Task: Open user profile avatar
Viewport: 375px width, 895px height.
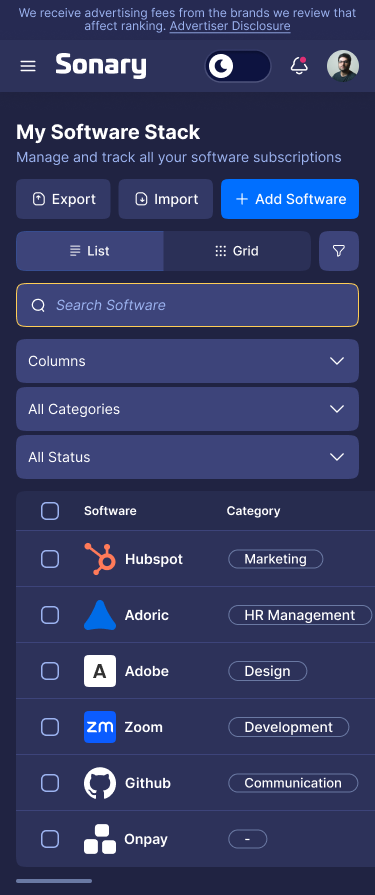Action: (343, 66)
